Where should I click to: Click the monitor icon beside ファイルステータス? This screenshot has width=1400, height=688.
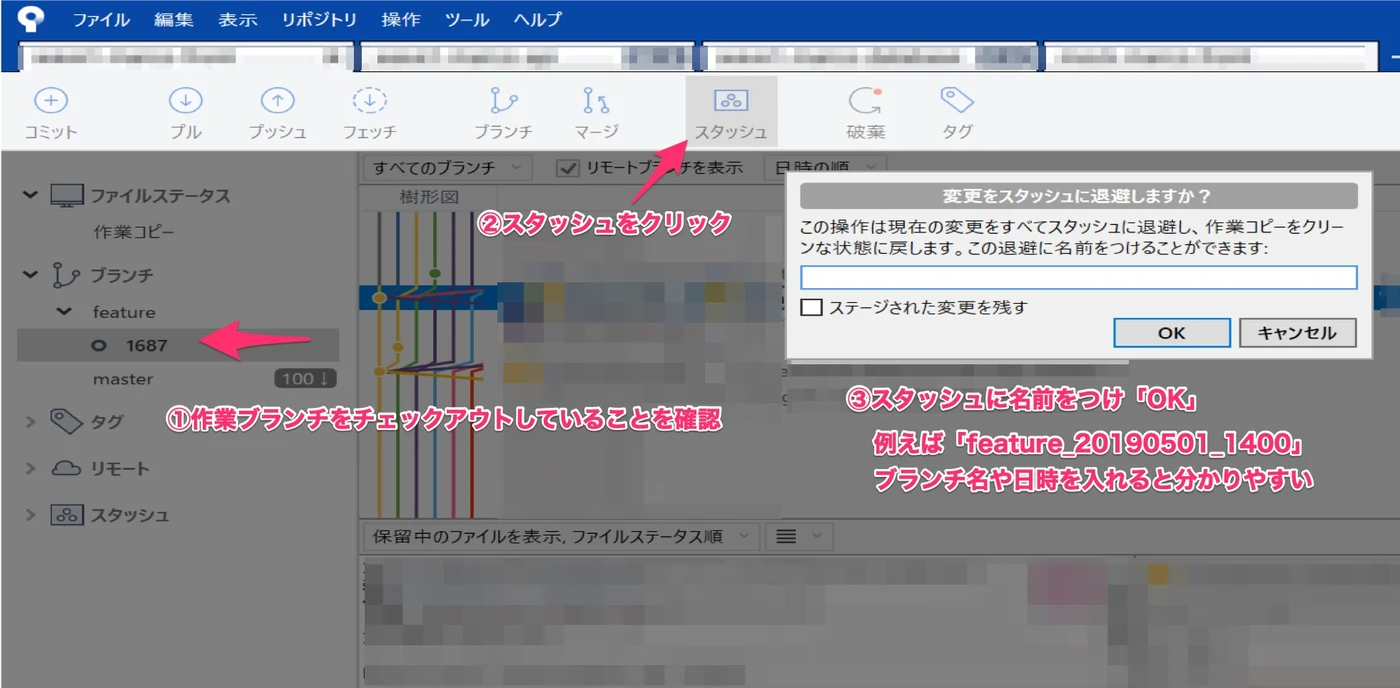coord(67,196)
